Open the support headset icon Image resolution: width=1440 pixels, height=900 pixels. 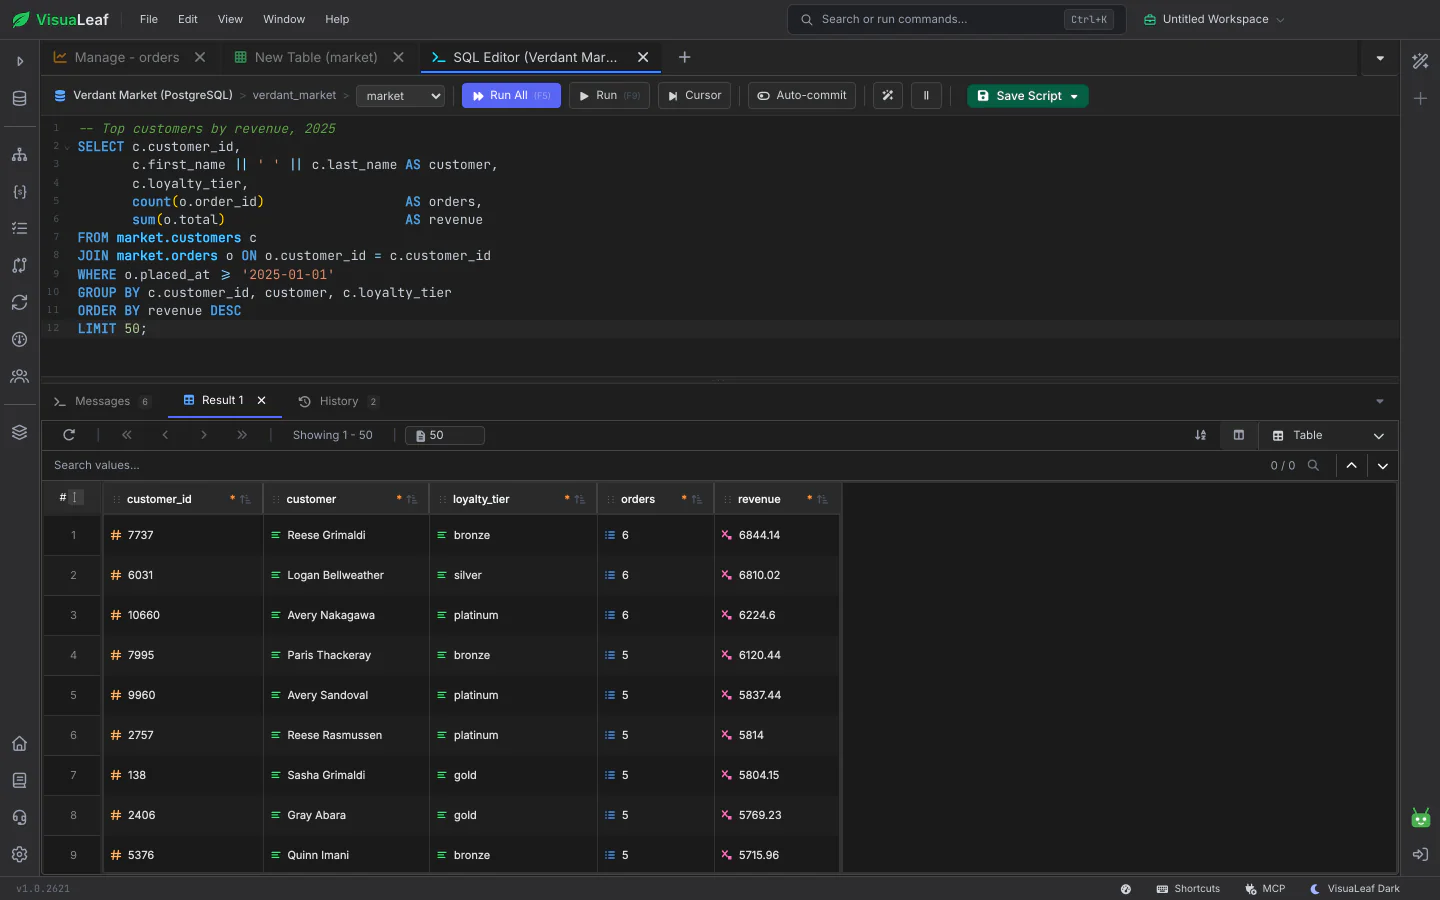pos(19,817)
